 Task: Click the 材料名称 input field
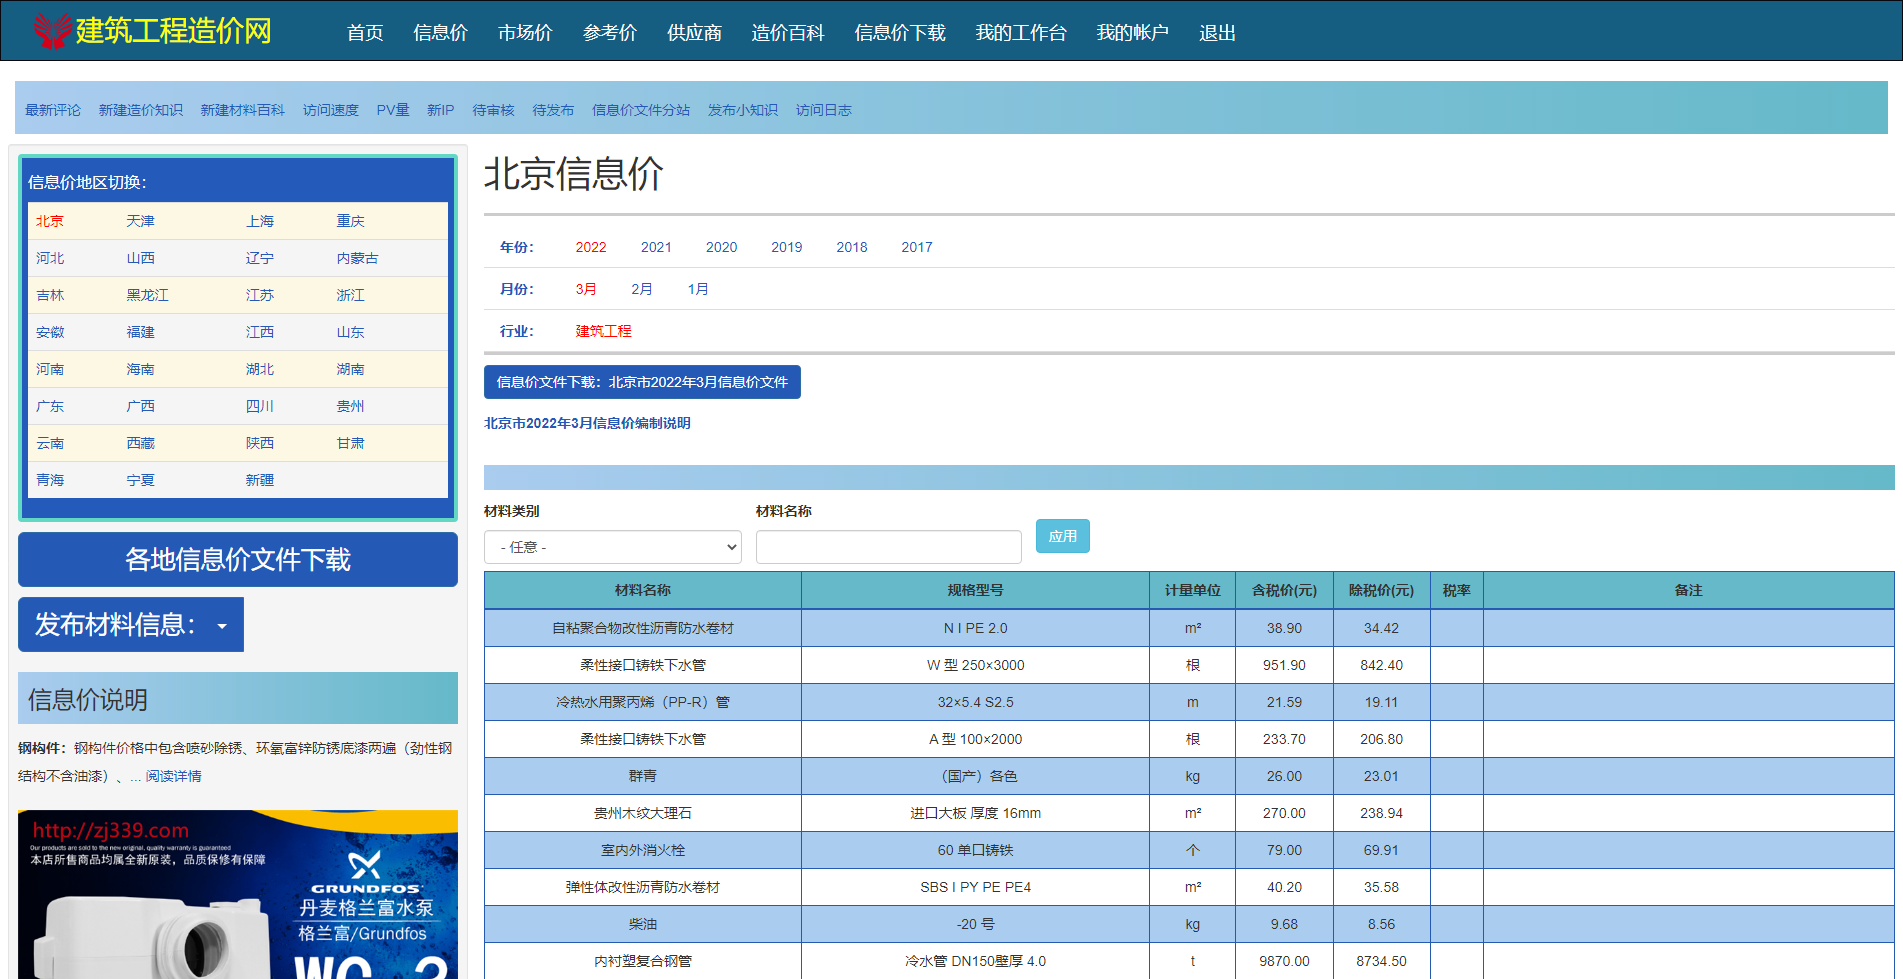click(888, 547)
